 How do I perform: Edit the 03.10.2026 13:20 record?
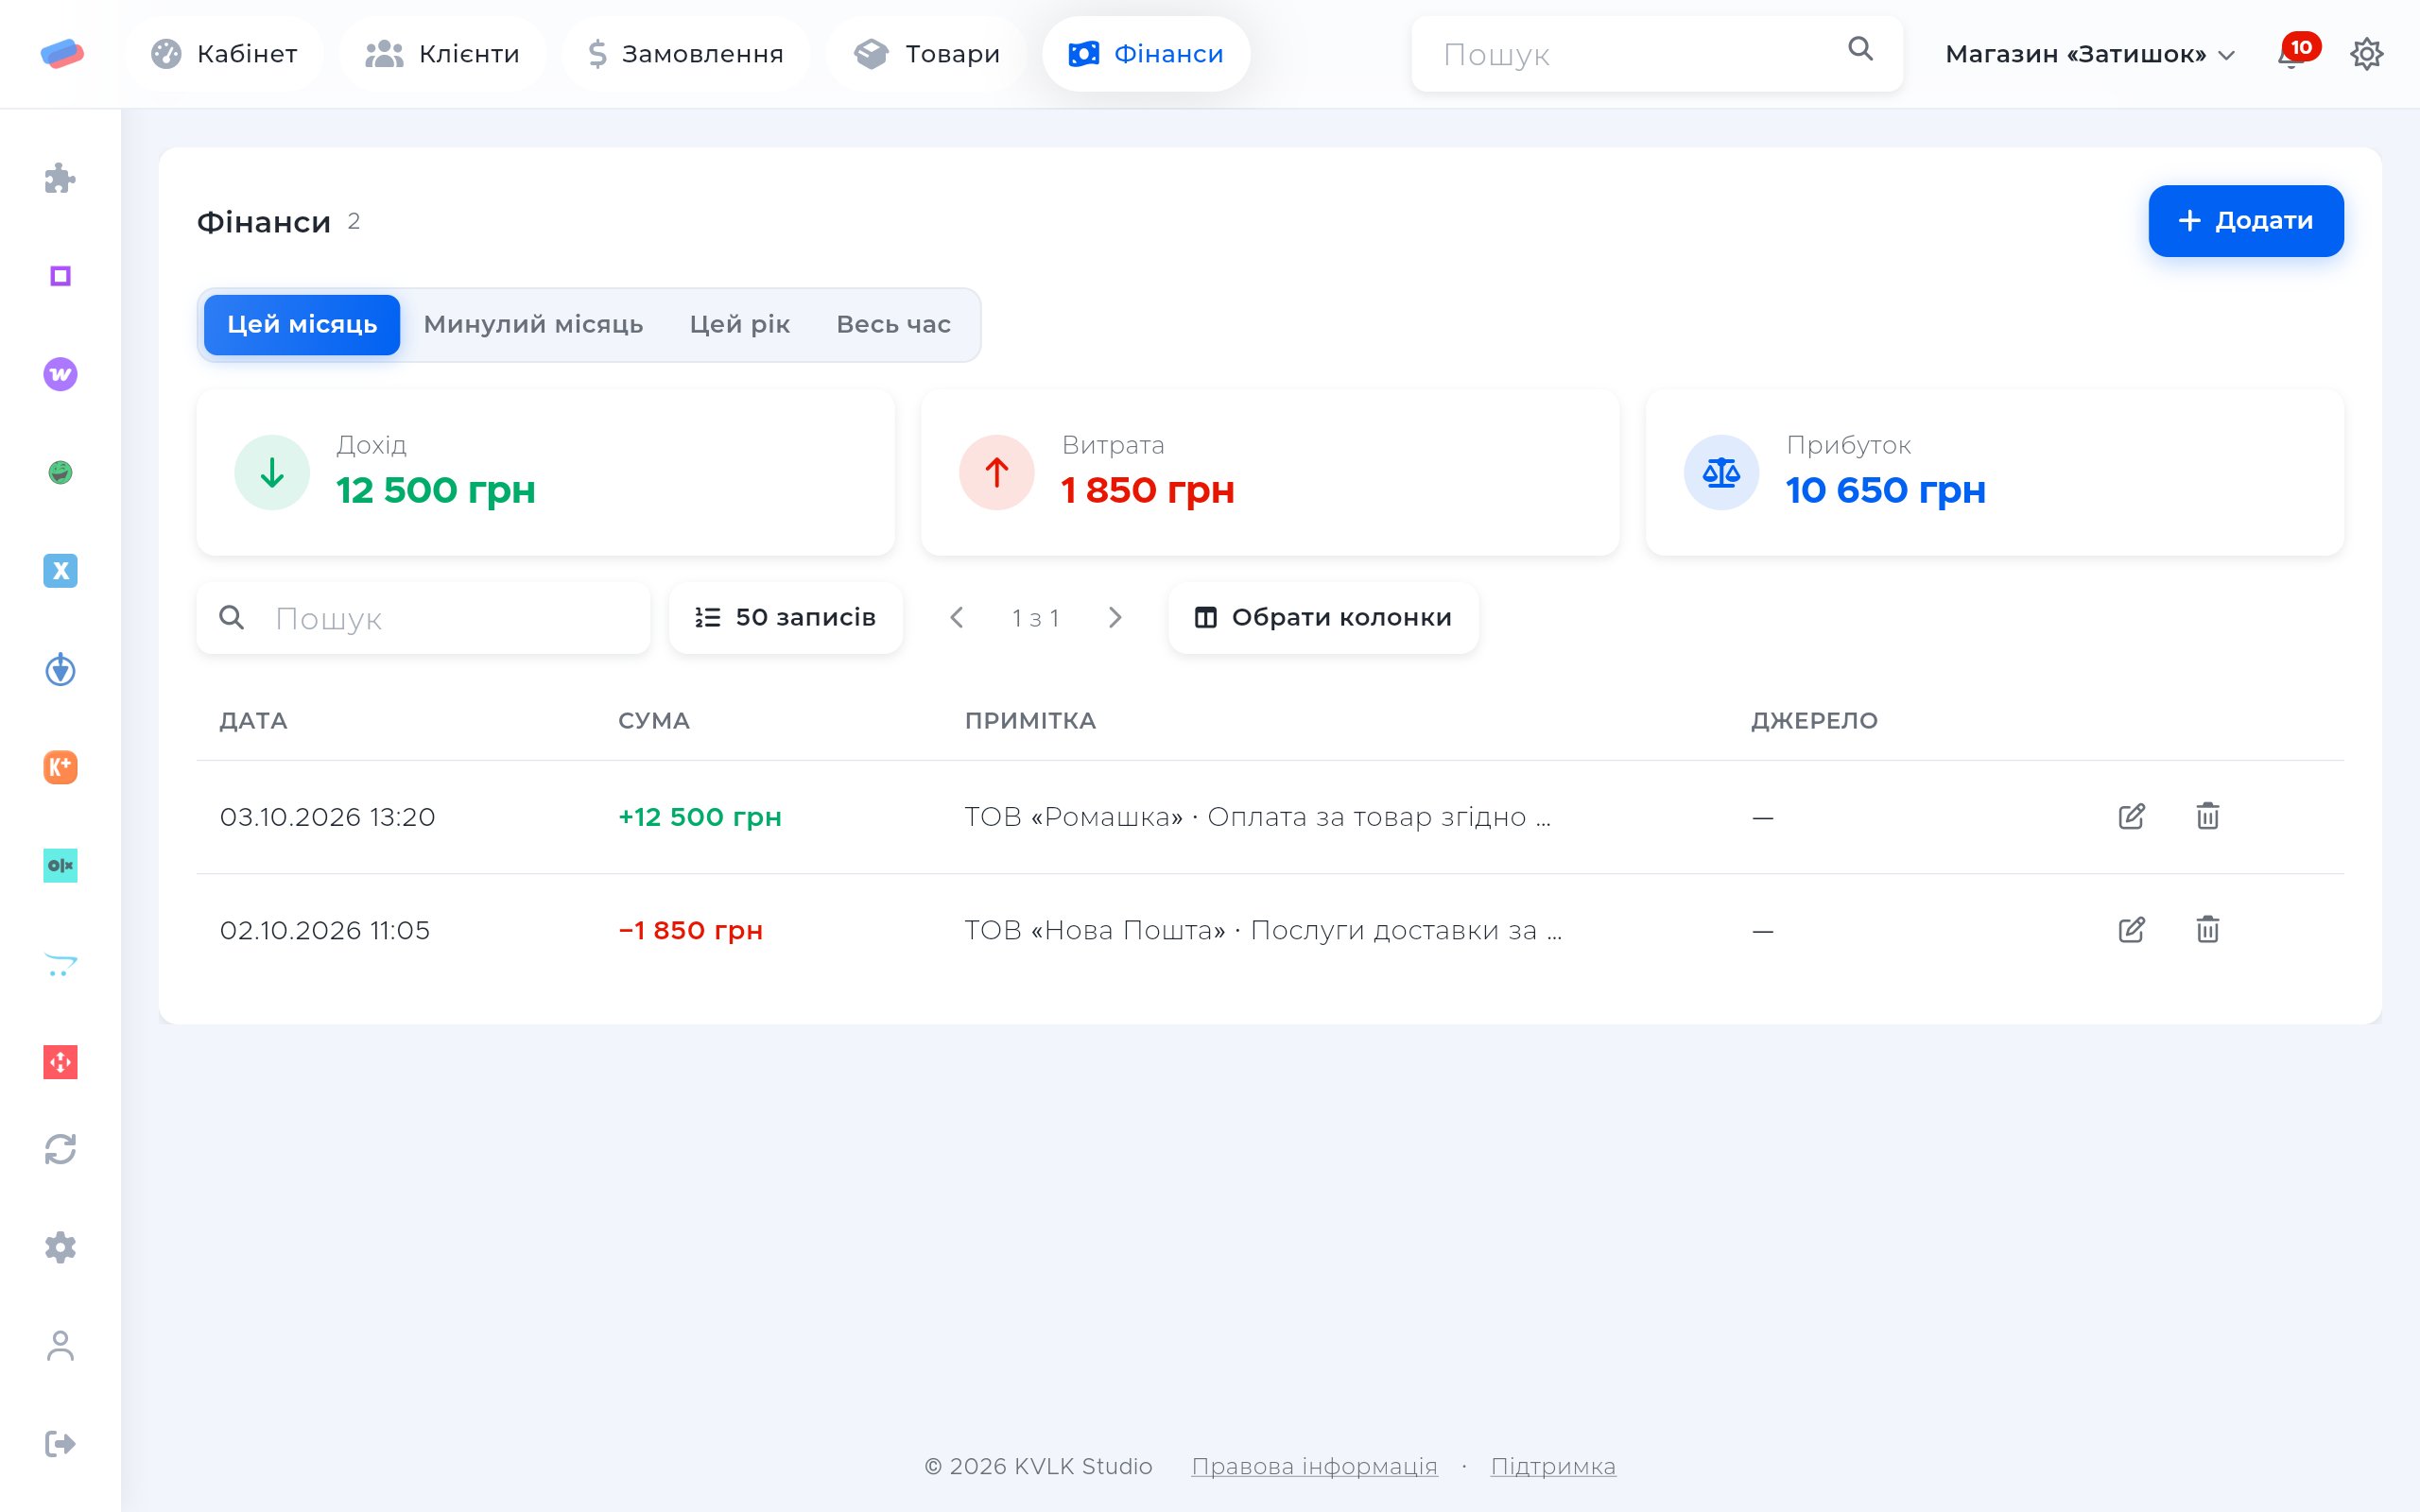click(x=2131, y=816)
